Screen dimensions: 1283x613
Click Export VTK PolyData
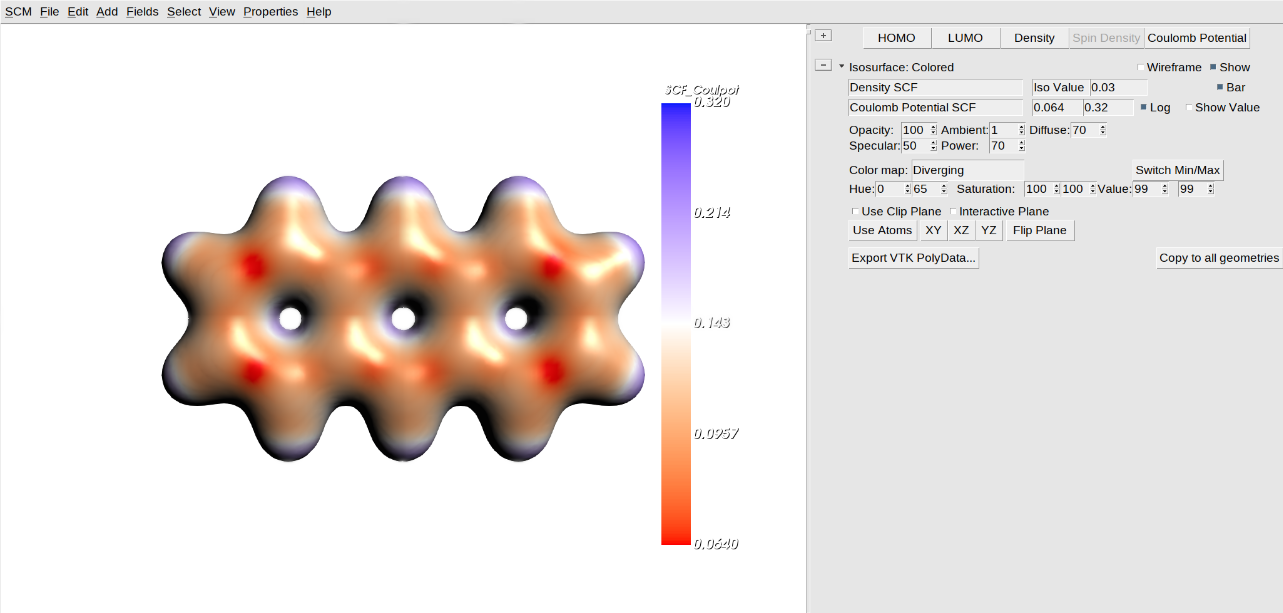pos(912,257)
